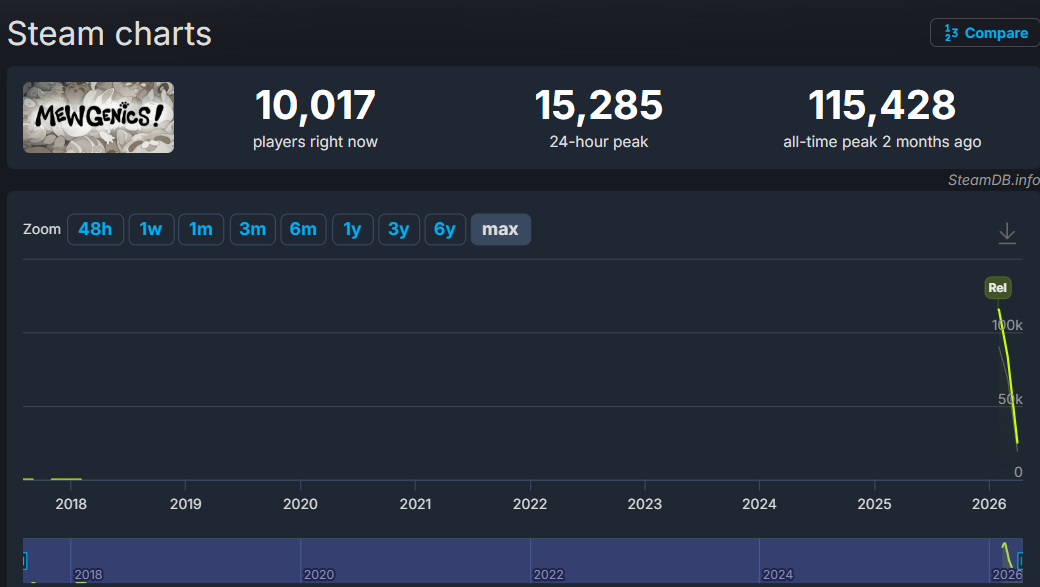Click the SteamDB.info credit text

(994, 180)
